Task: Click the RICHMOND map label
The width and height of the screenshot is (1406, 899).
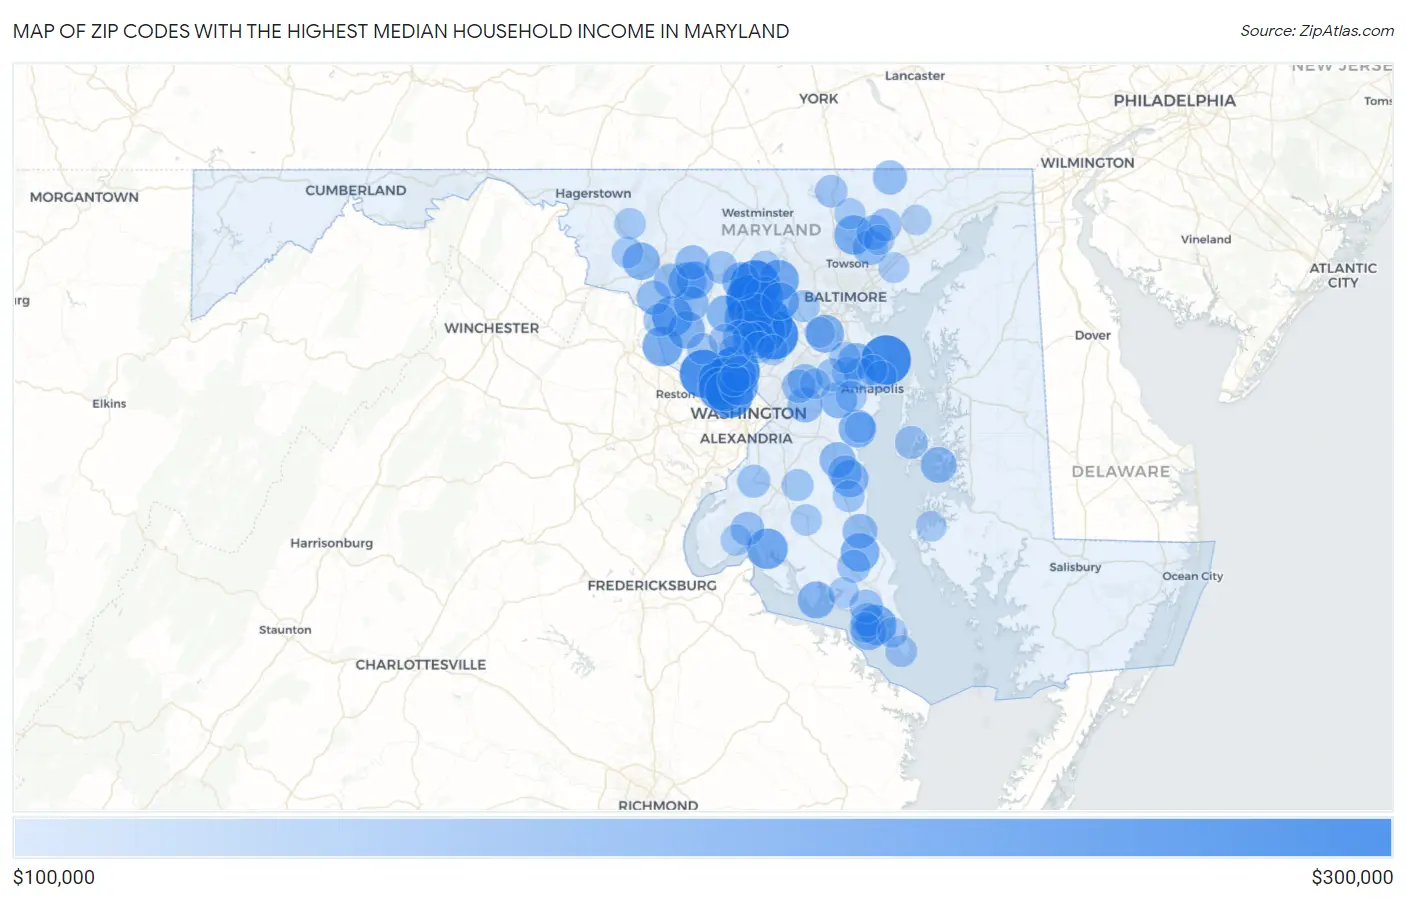Action: [x=658, y=805]
